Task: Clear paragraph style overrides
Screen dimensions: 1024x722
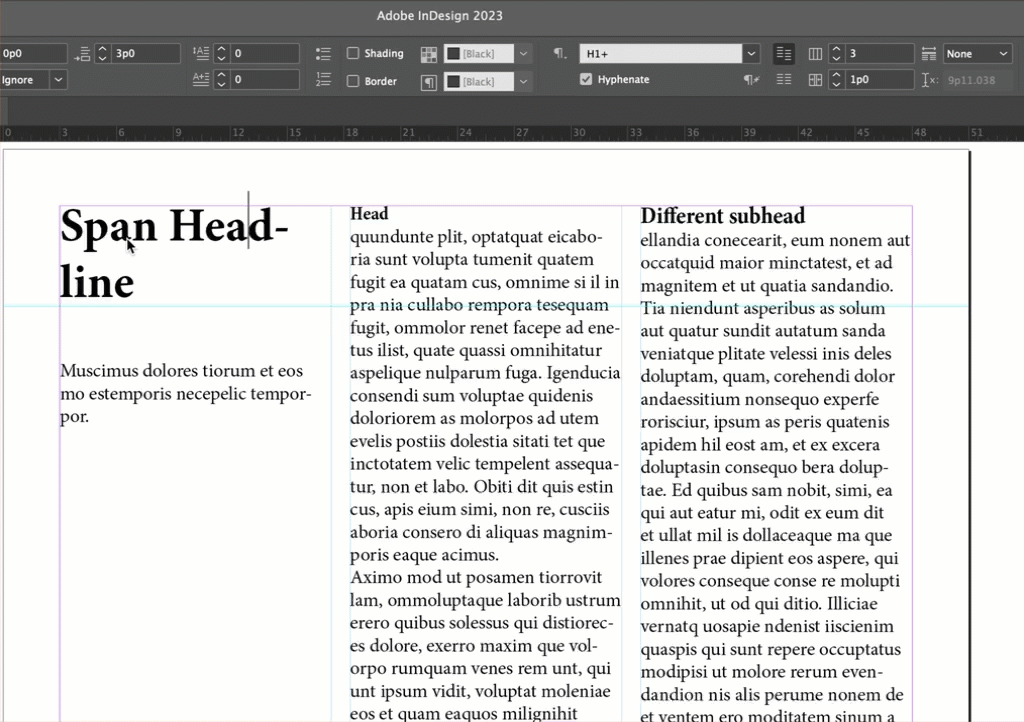Action: tap(752, 80)
